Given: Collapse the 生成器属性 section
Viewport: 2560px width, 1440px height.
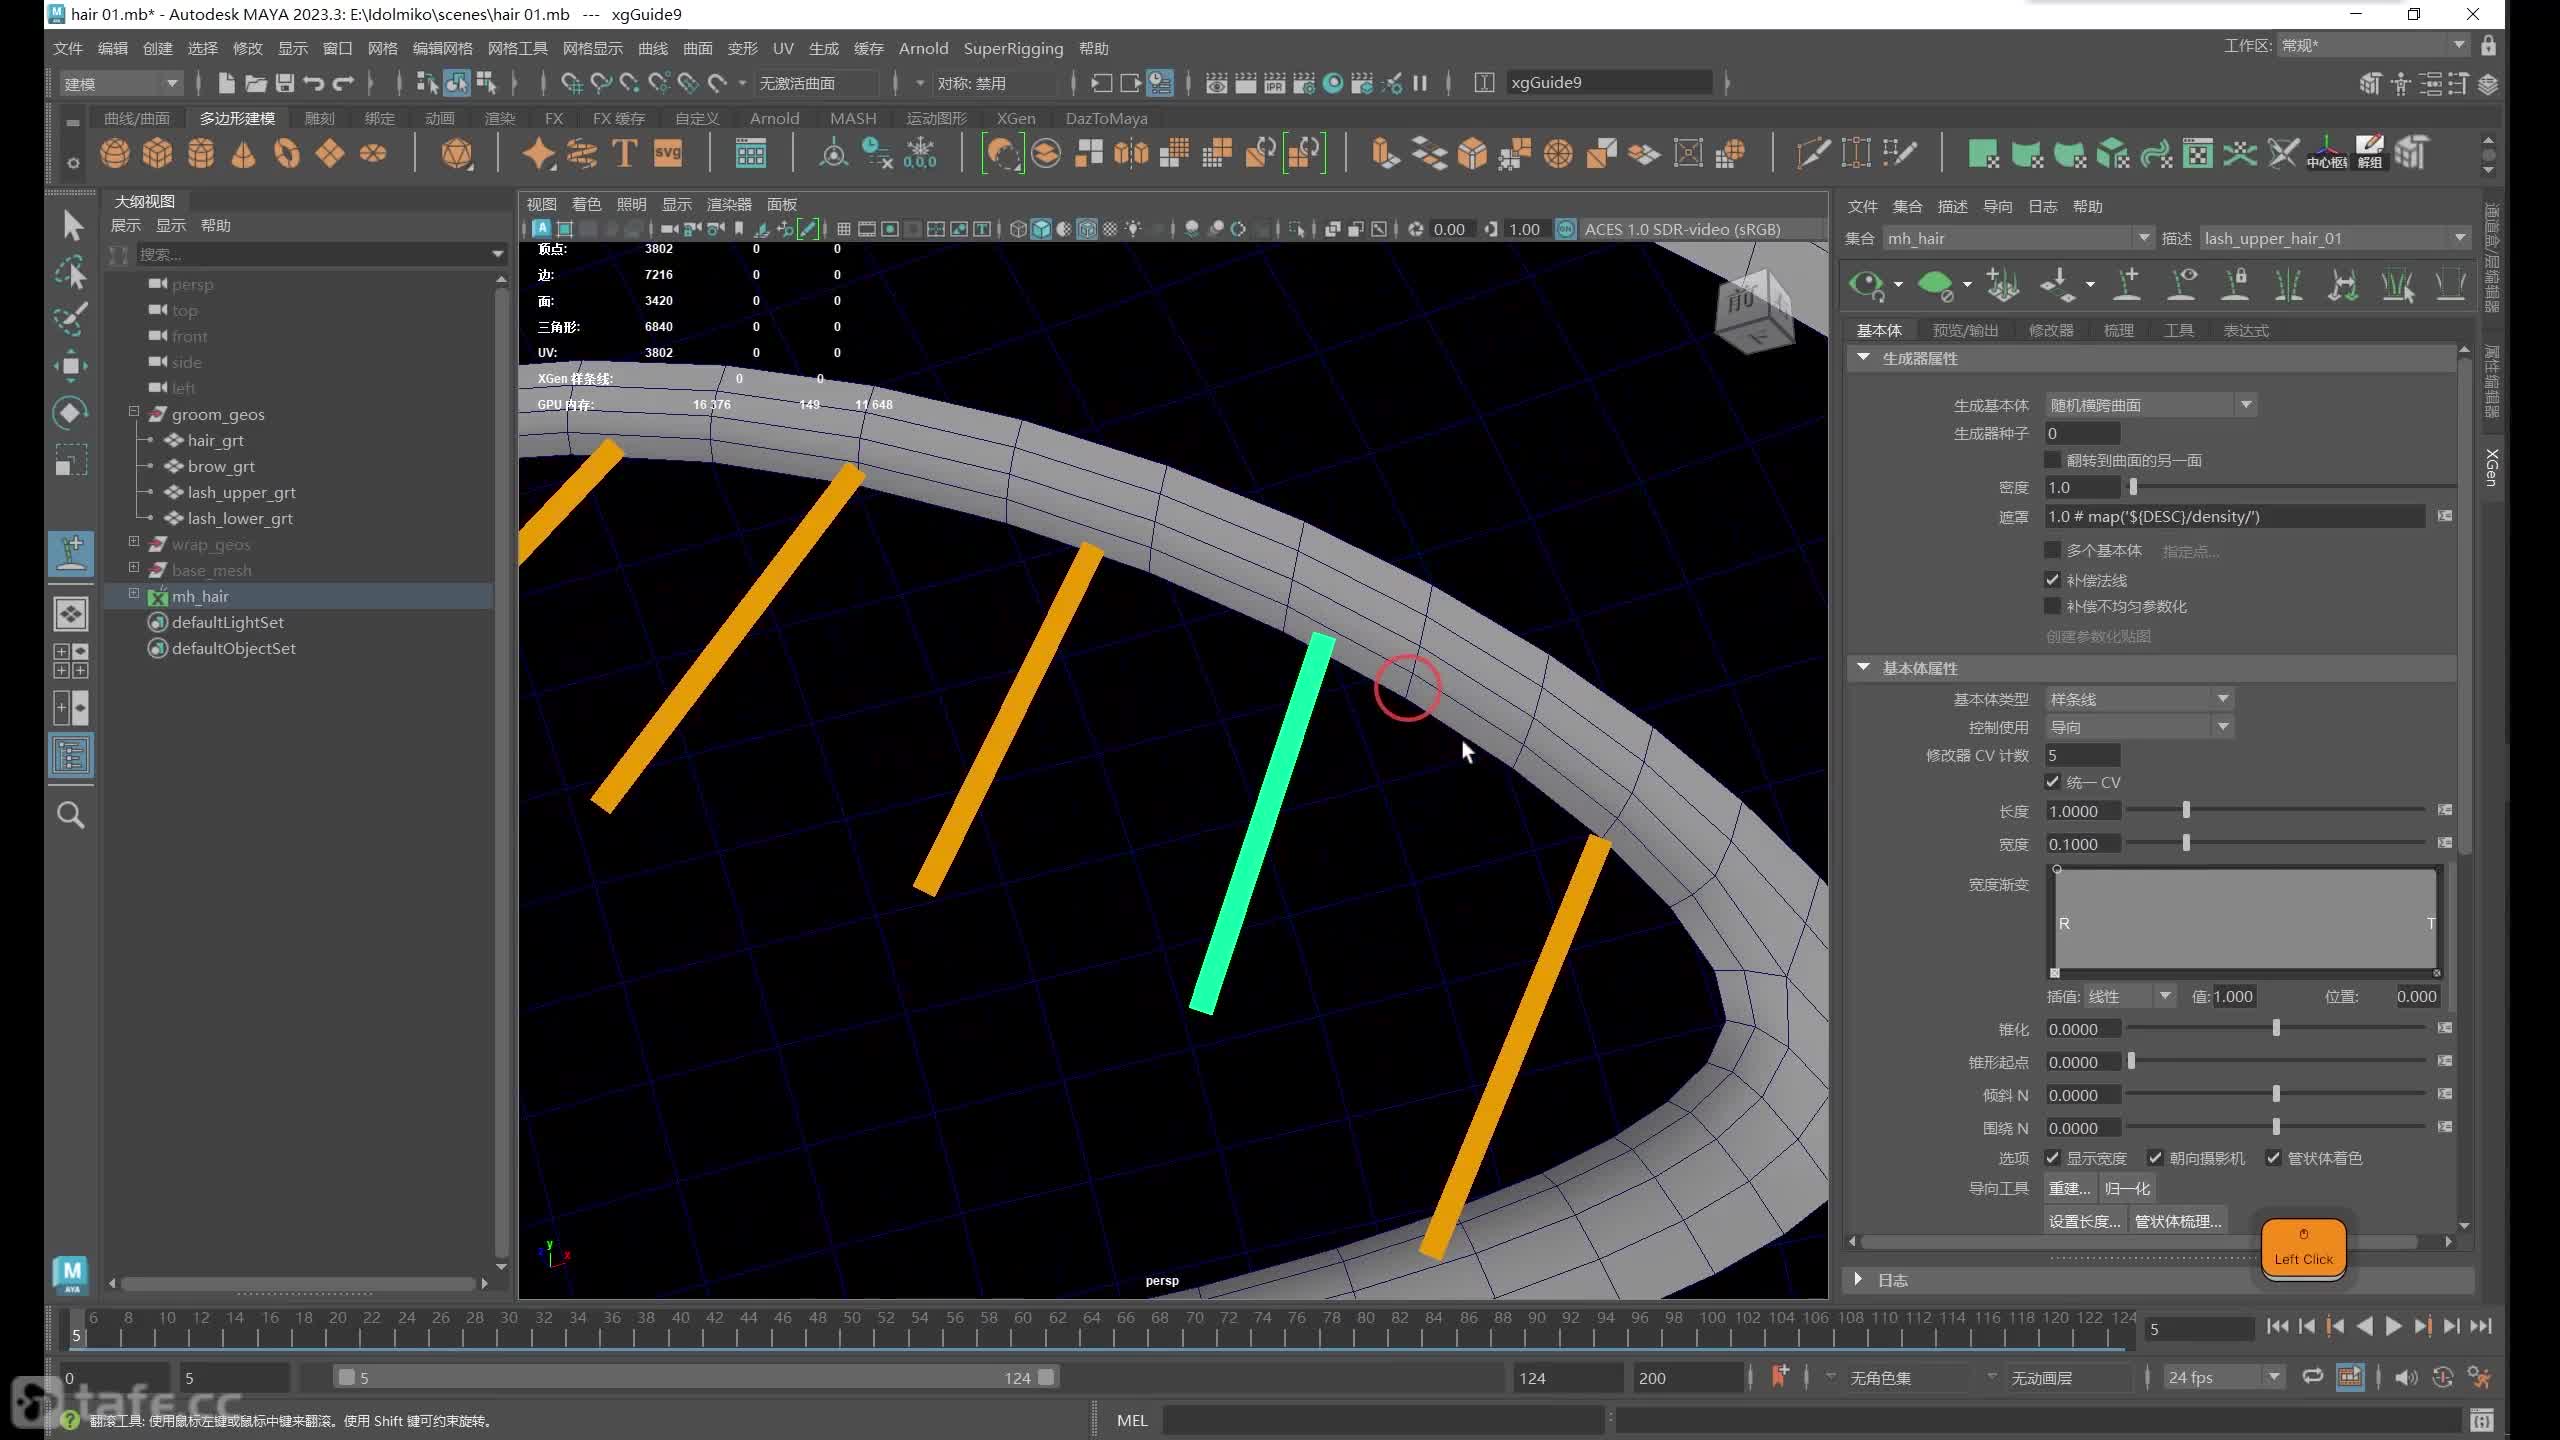Looking at the screenshot, I should coord(1863,357).
